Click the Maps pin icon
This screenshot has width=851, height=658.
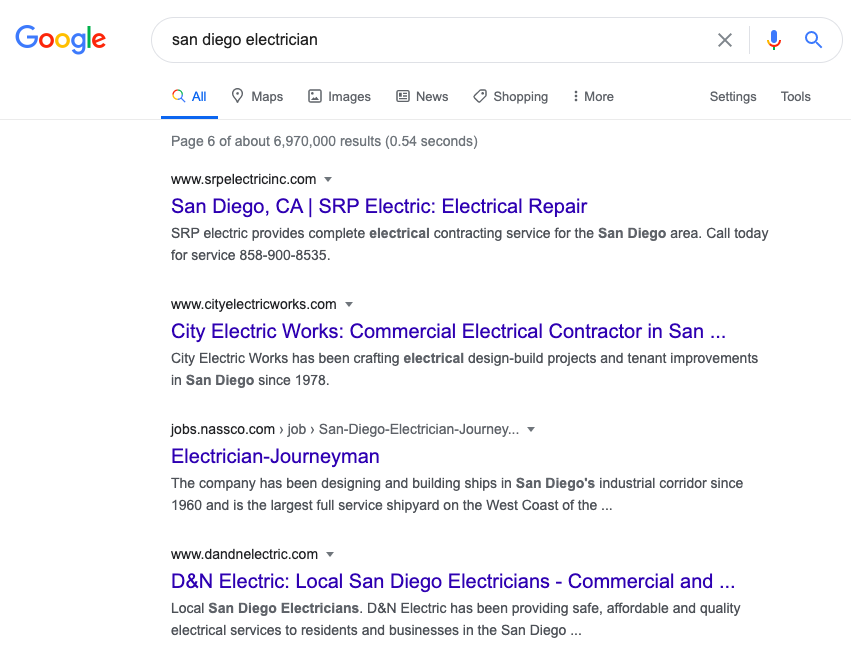click(237, 96)
